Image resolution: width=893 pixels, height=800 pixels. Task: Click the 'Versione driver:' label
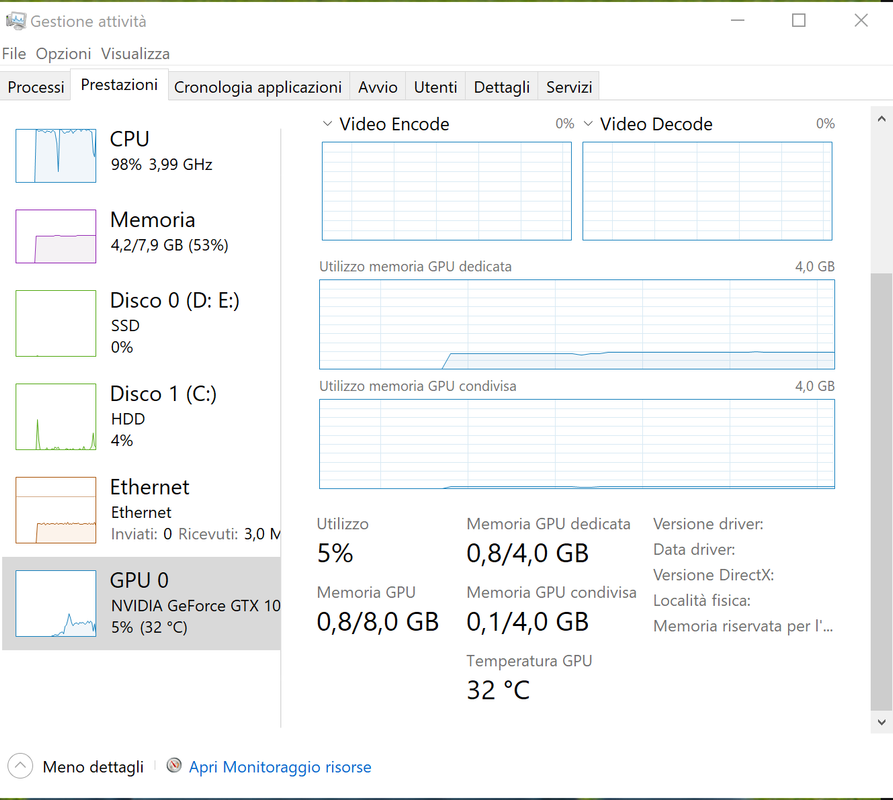[x=708, y=524]
